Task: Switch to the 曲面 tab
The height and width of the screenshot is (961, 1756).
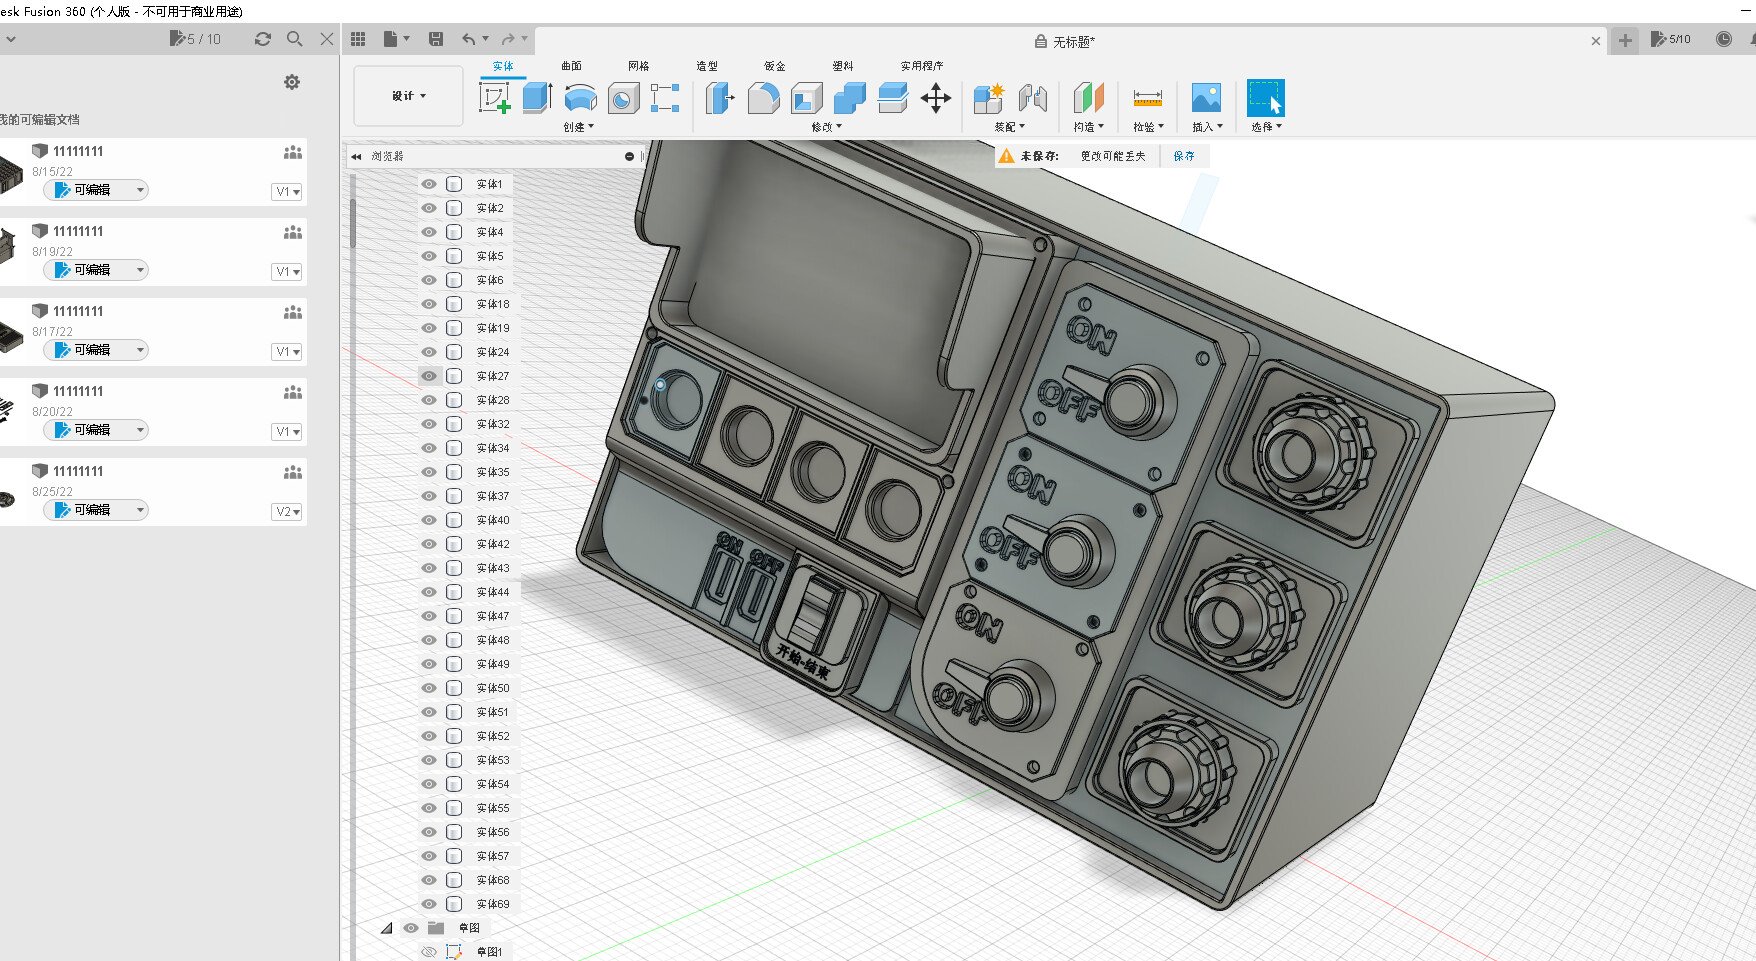Action: [571, 66]
